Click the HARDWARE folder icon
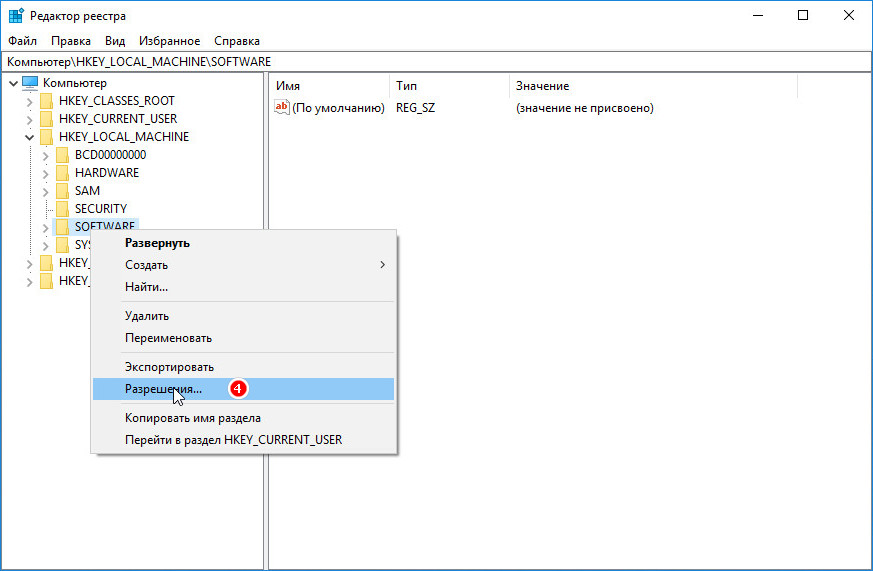 (63, 173)
